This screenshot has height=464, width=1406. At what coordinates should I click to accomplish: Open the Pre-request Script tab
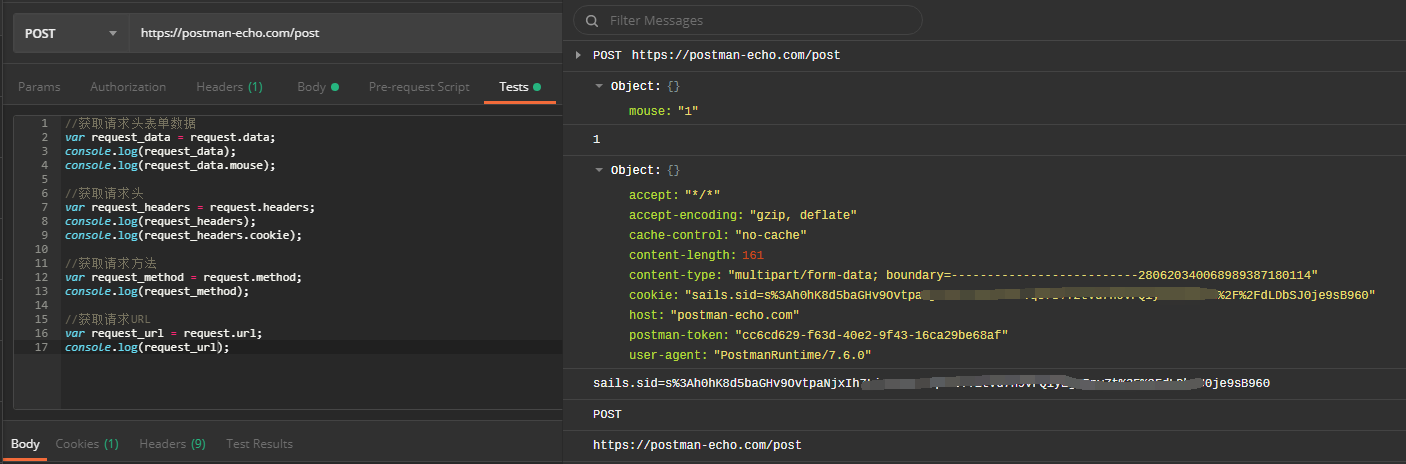419,87
